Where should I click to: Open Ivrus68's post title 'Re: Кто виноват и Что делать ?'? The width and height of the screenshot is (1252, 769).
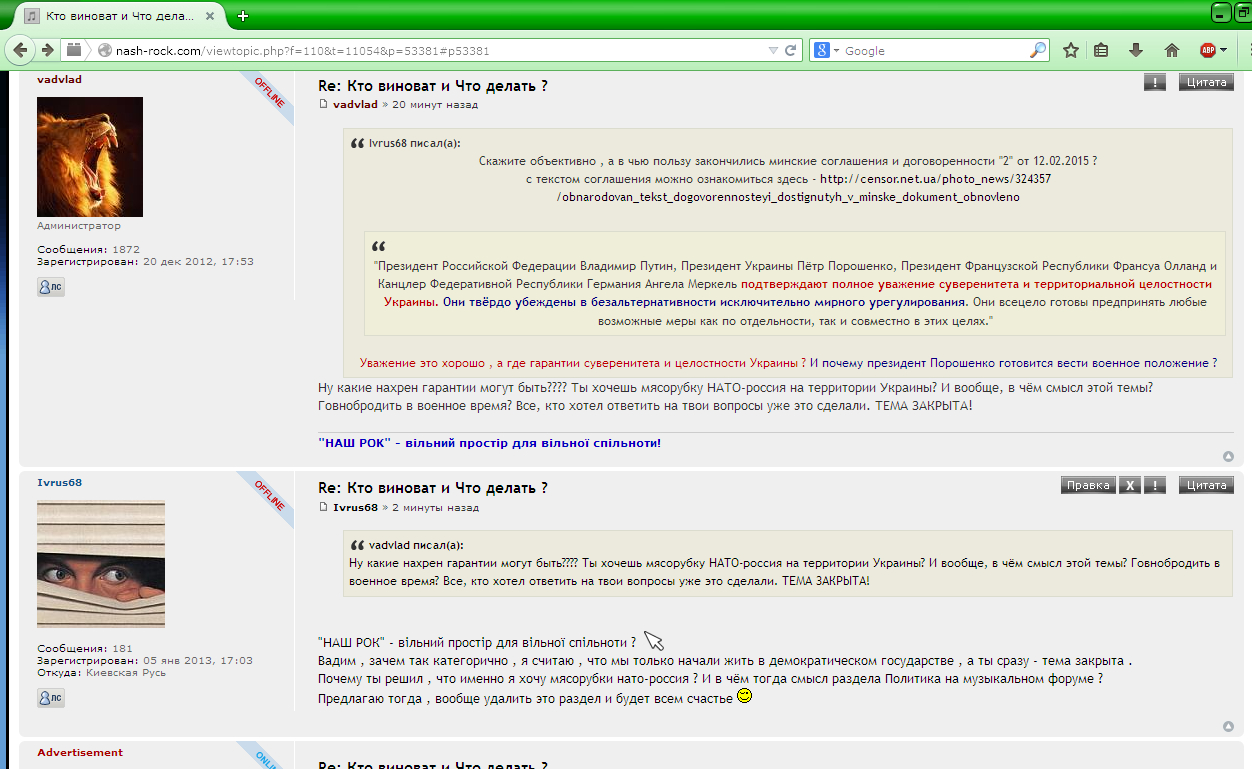(433, 488)
